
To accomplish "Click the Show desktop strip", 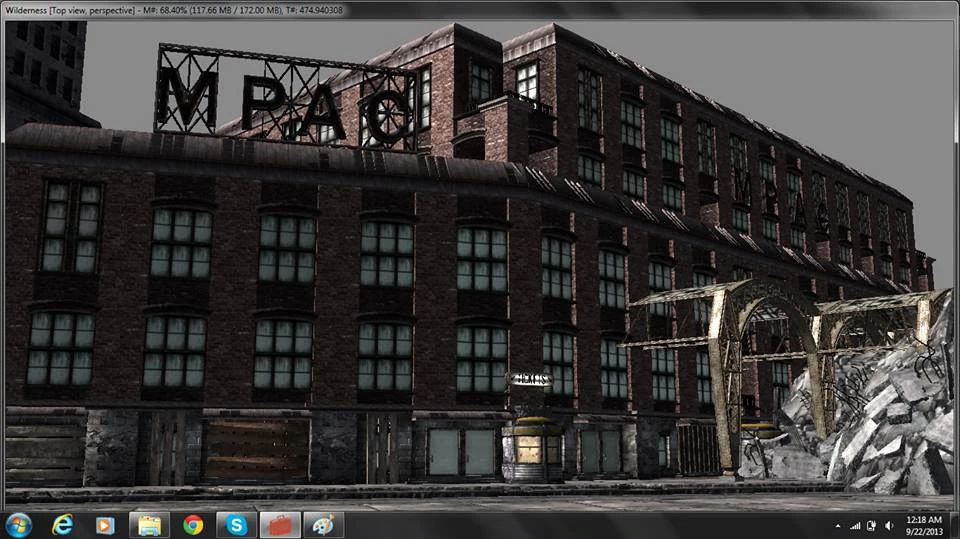I will coord(954,526).
